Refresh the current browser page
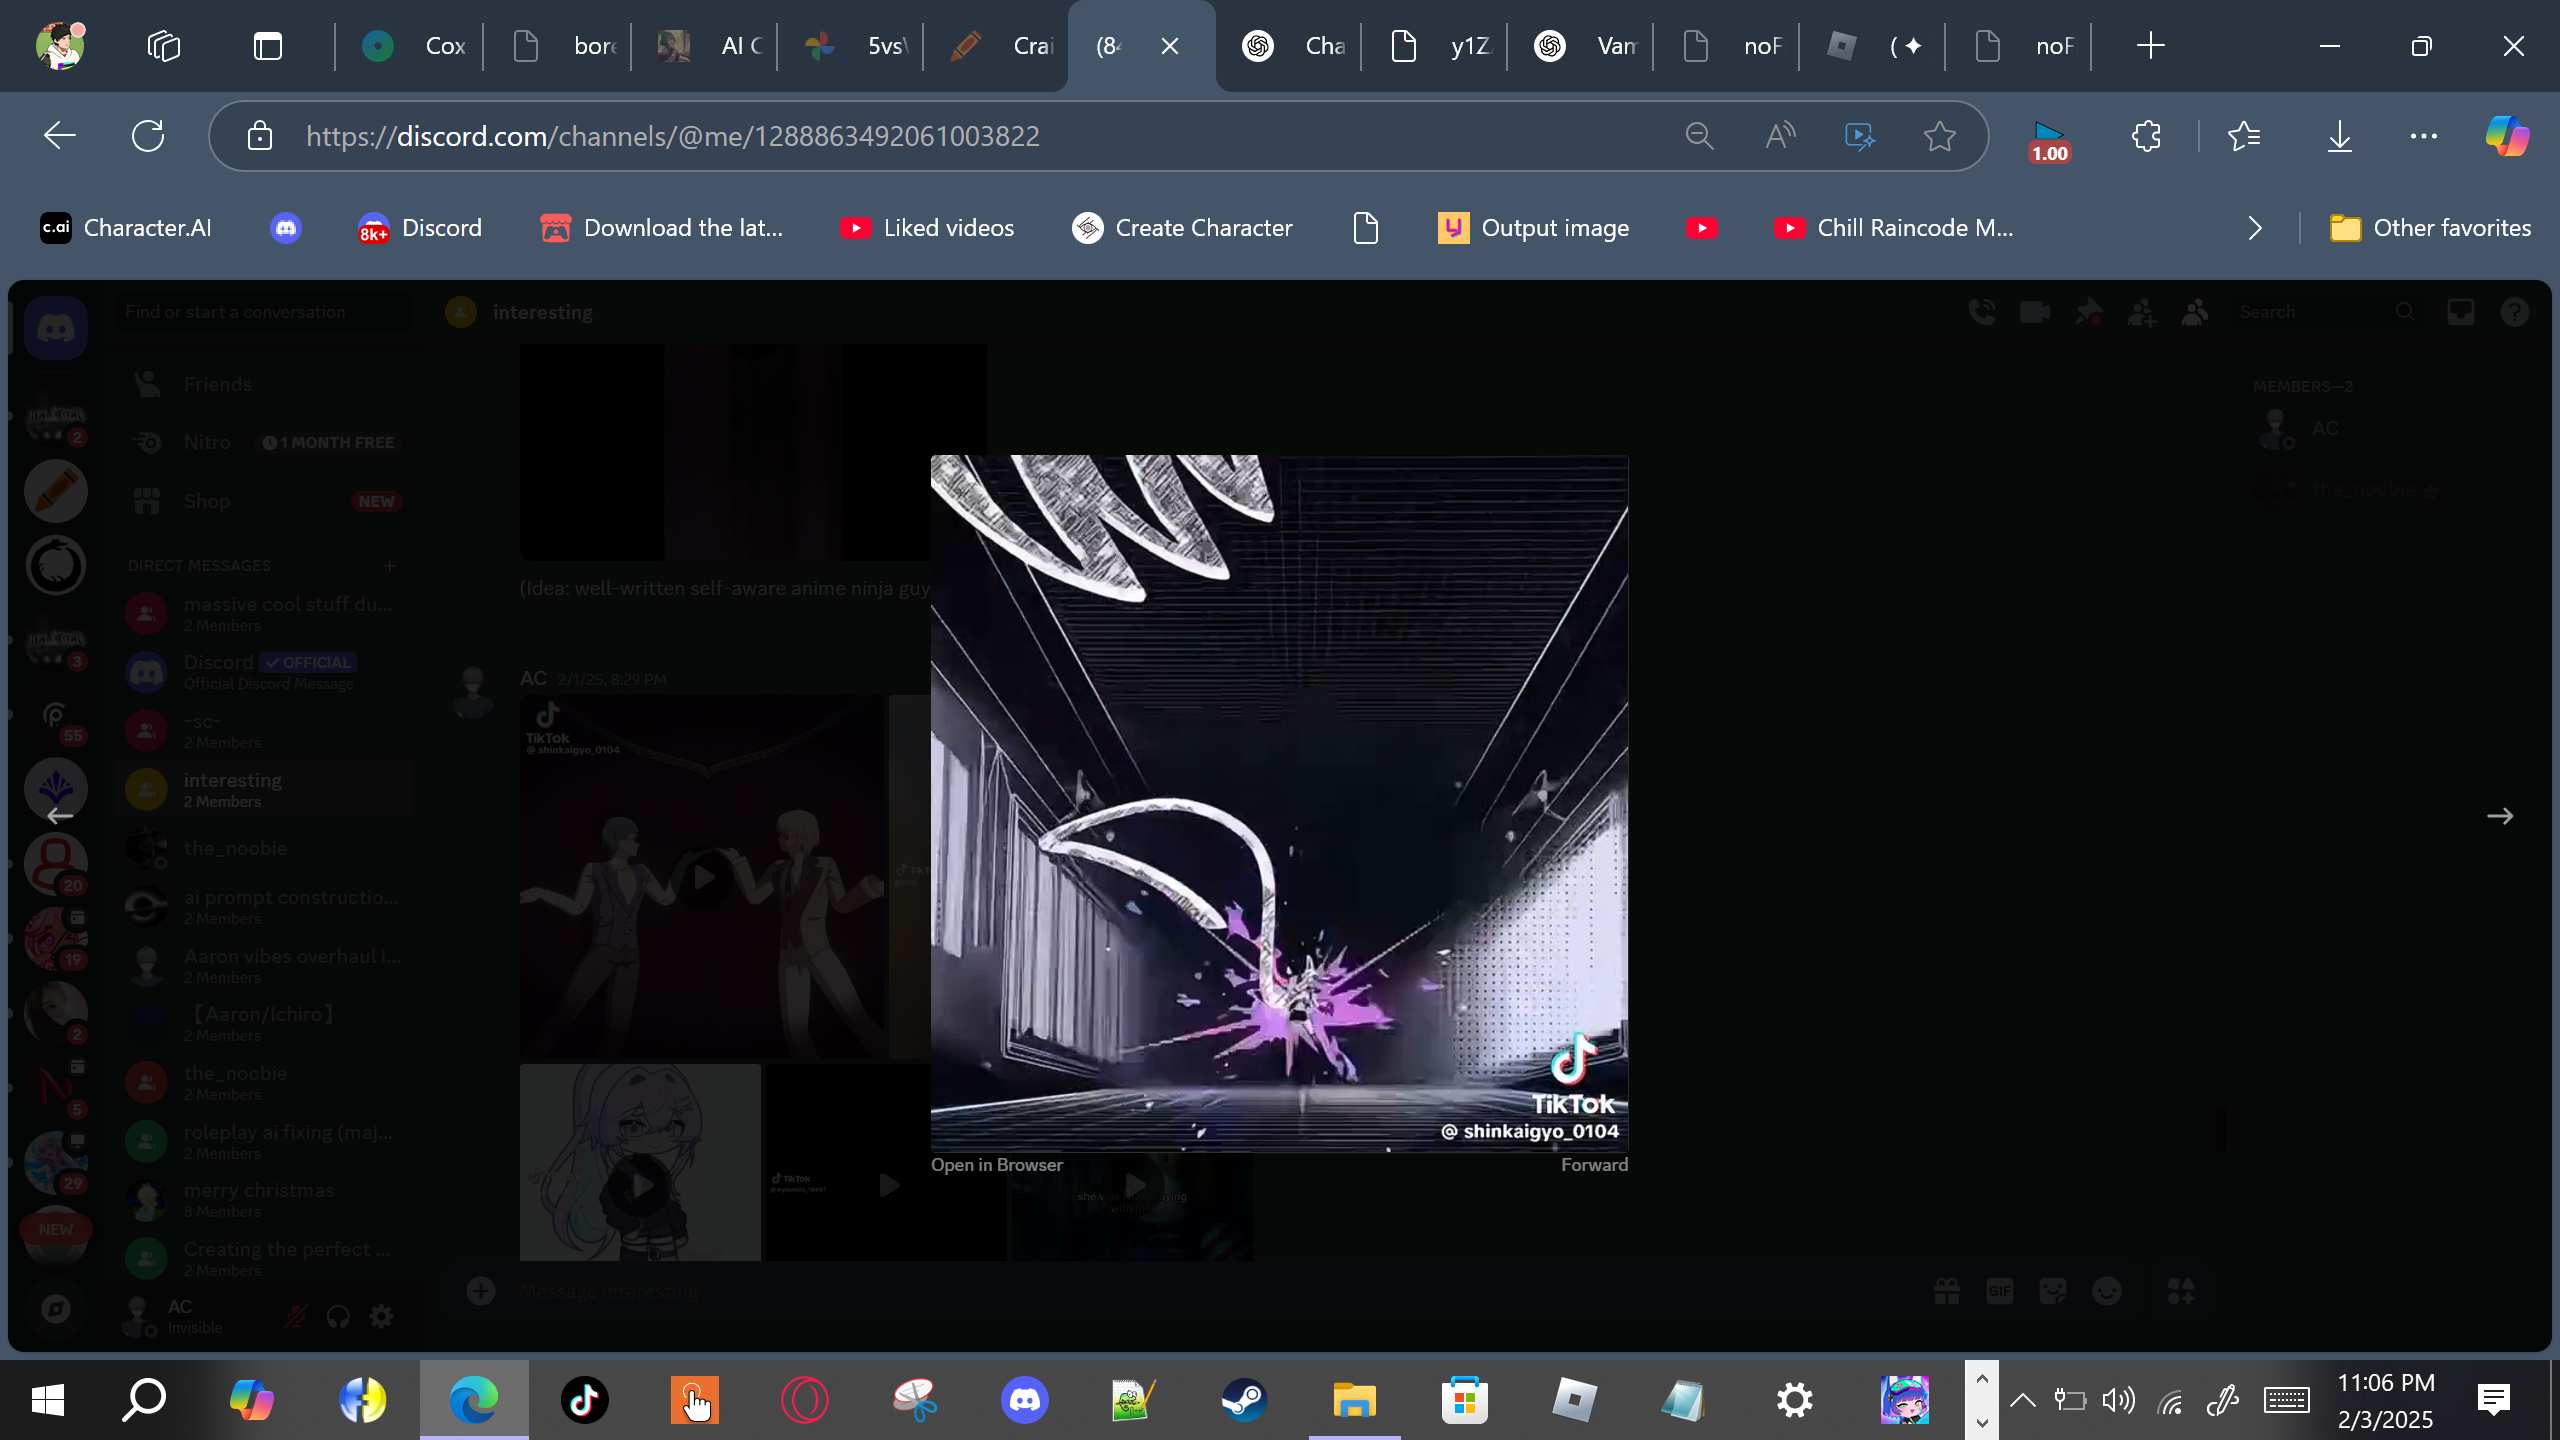Image resolution: width=2560 pixels, height=1440 pixels. tap(148, 136)
